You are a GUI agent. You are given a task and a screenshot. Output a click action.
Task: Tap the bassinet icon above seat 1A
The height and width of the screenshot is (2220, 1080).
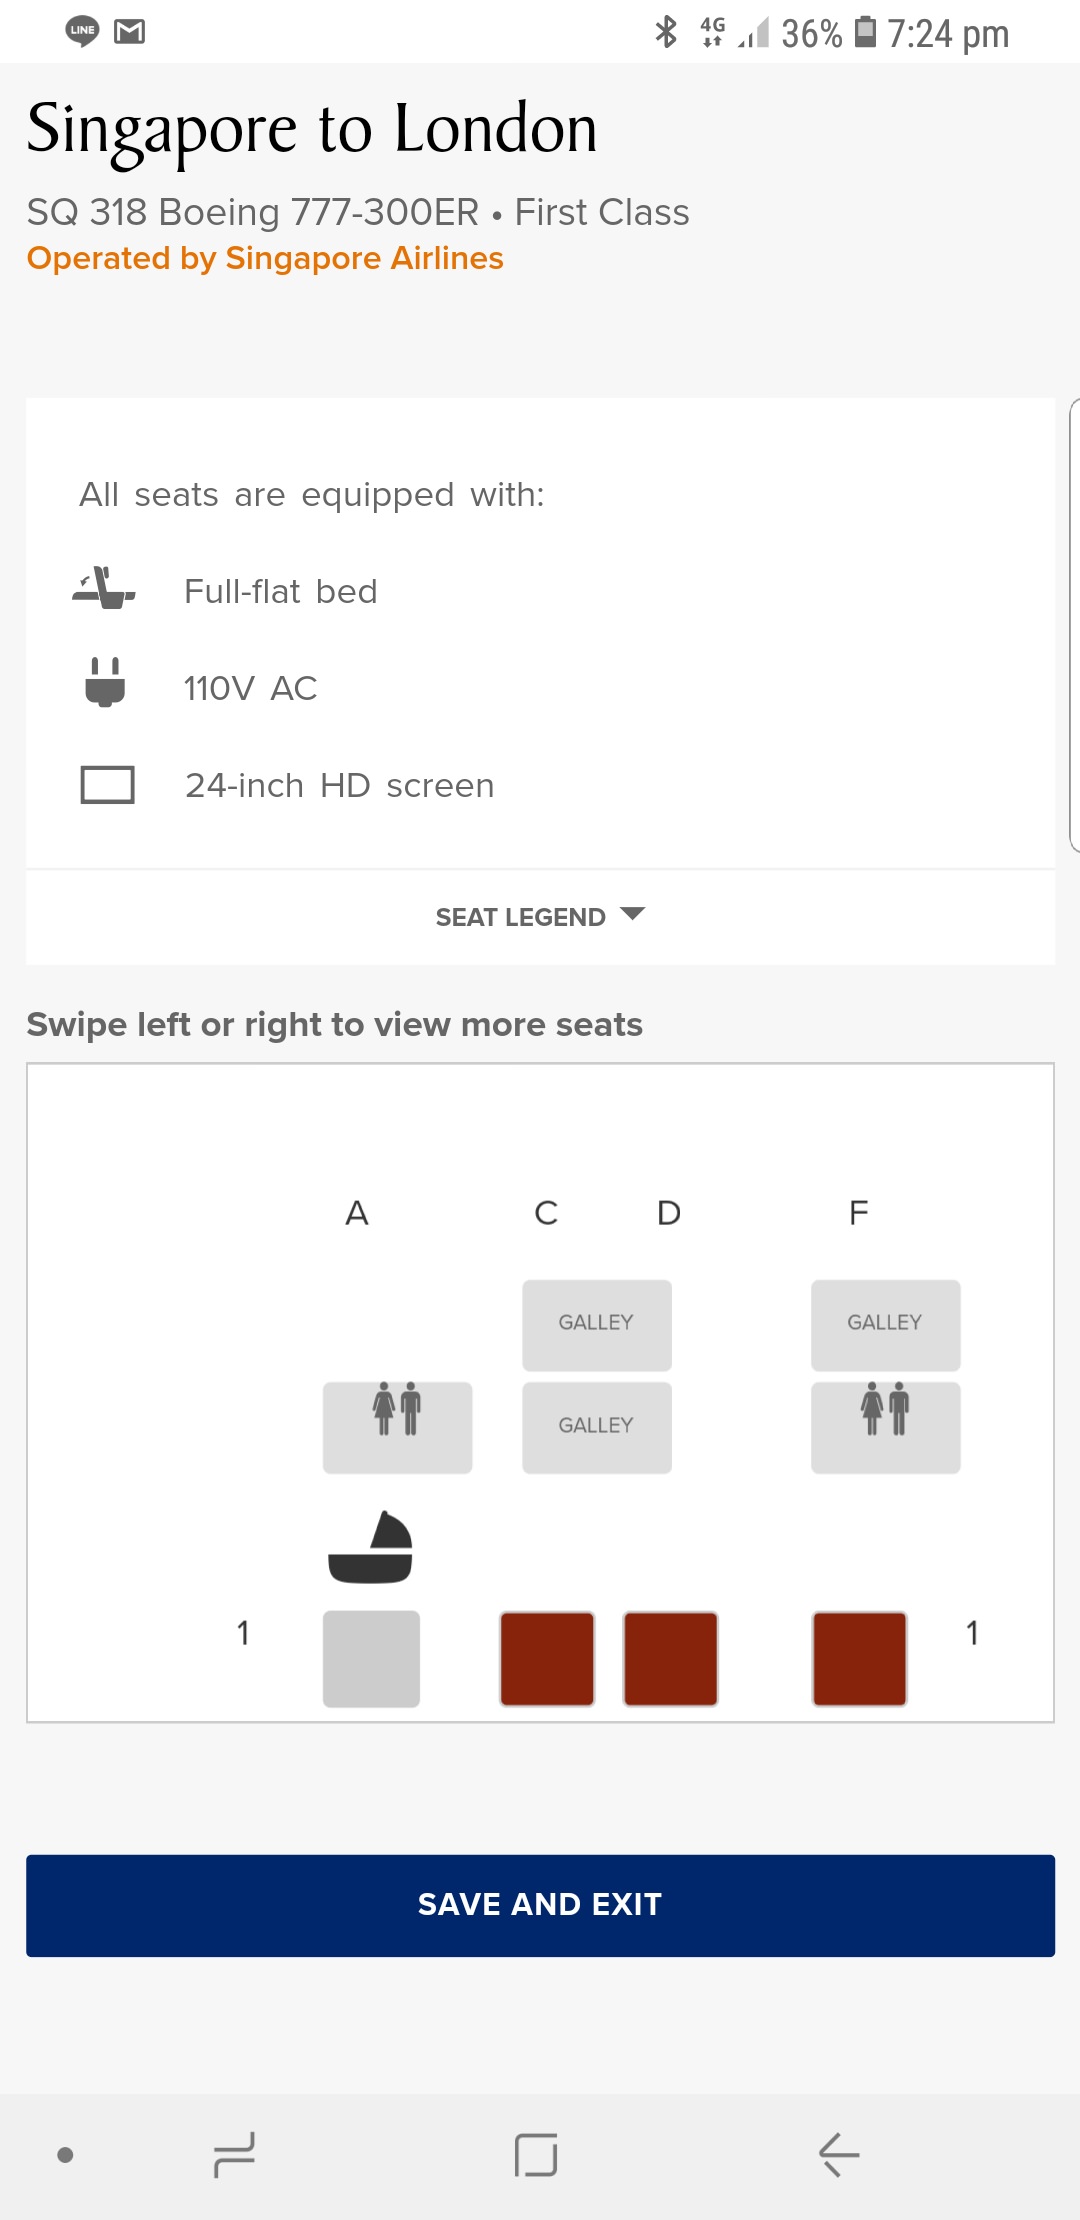coord(371,1547)
